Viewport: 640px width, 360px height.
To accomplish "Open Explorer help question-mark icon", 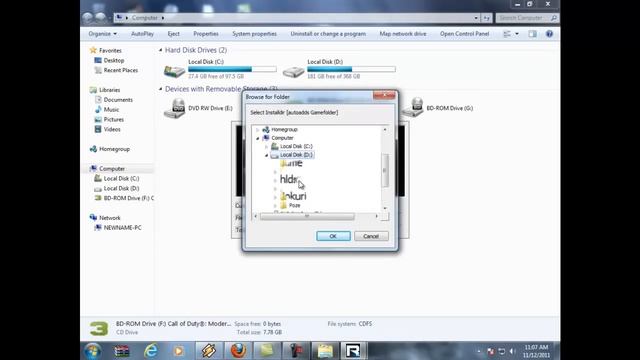I will click(x=549, y=34).
